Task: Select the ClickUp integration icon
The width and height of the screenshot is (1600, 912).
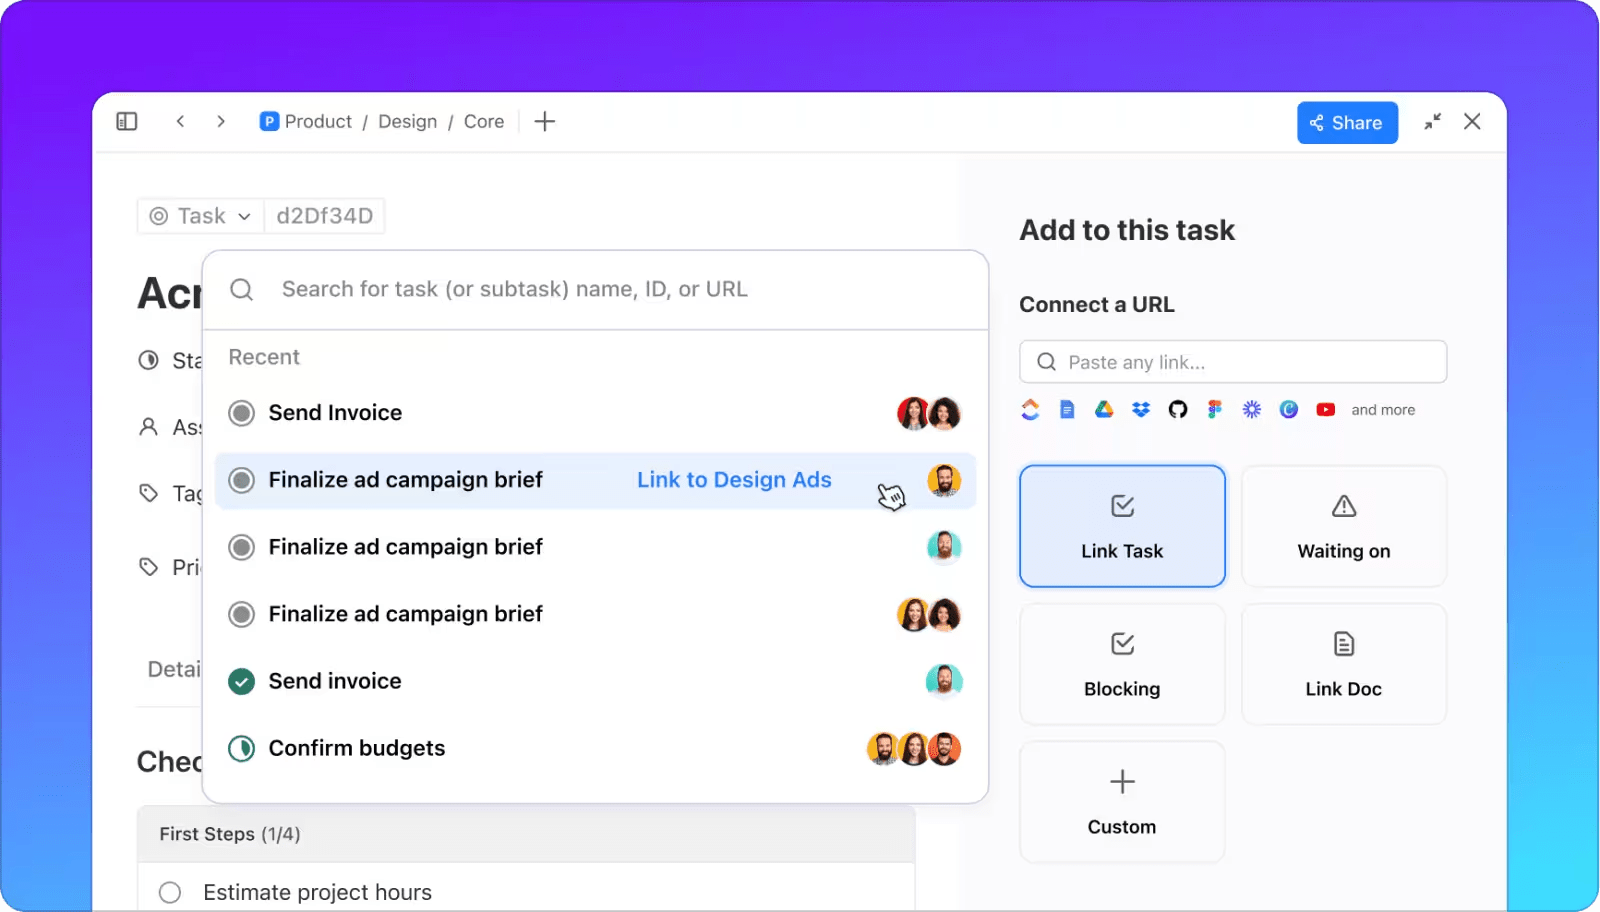Action: tap(1030, 409)
